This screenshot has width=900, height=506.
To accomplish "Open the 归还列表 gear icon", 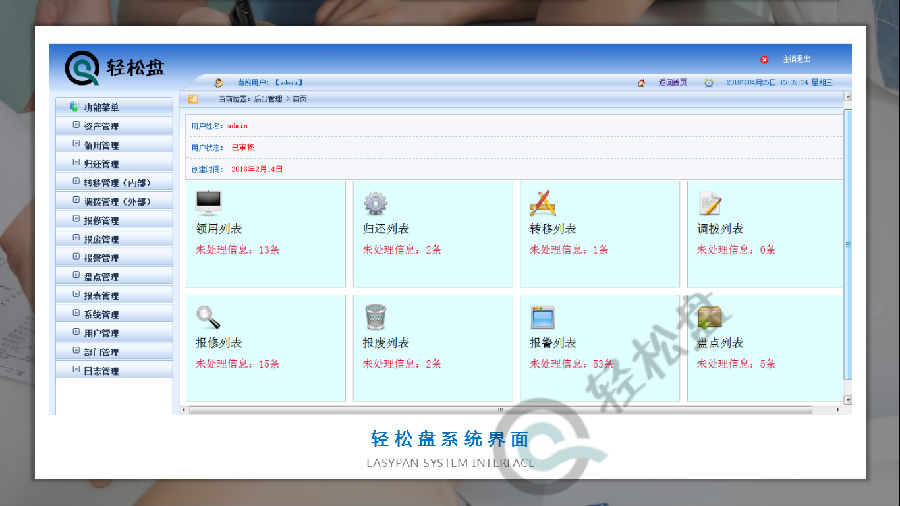I will [x=375, y=203].
